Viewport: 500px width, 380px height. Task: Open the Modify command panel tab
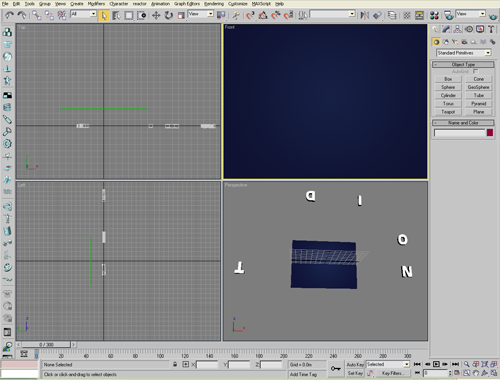446,29
